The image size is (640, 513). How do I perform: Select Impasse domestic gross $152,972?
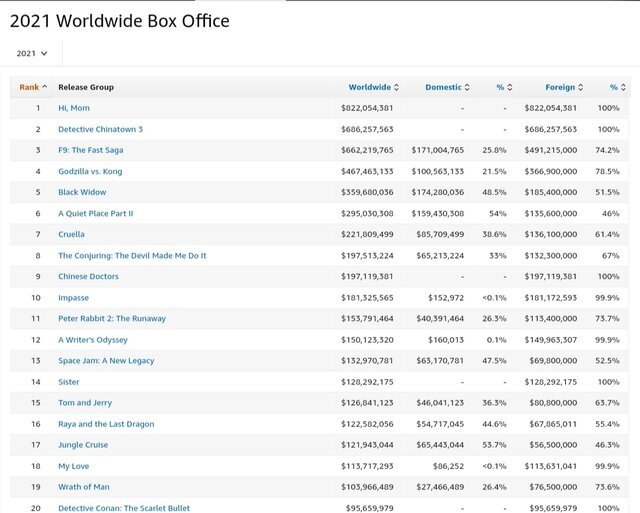point(446,298)
